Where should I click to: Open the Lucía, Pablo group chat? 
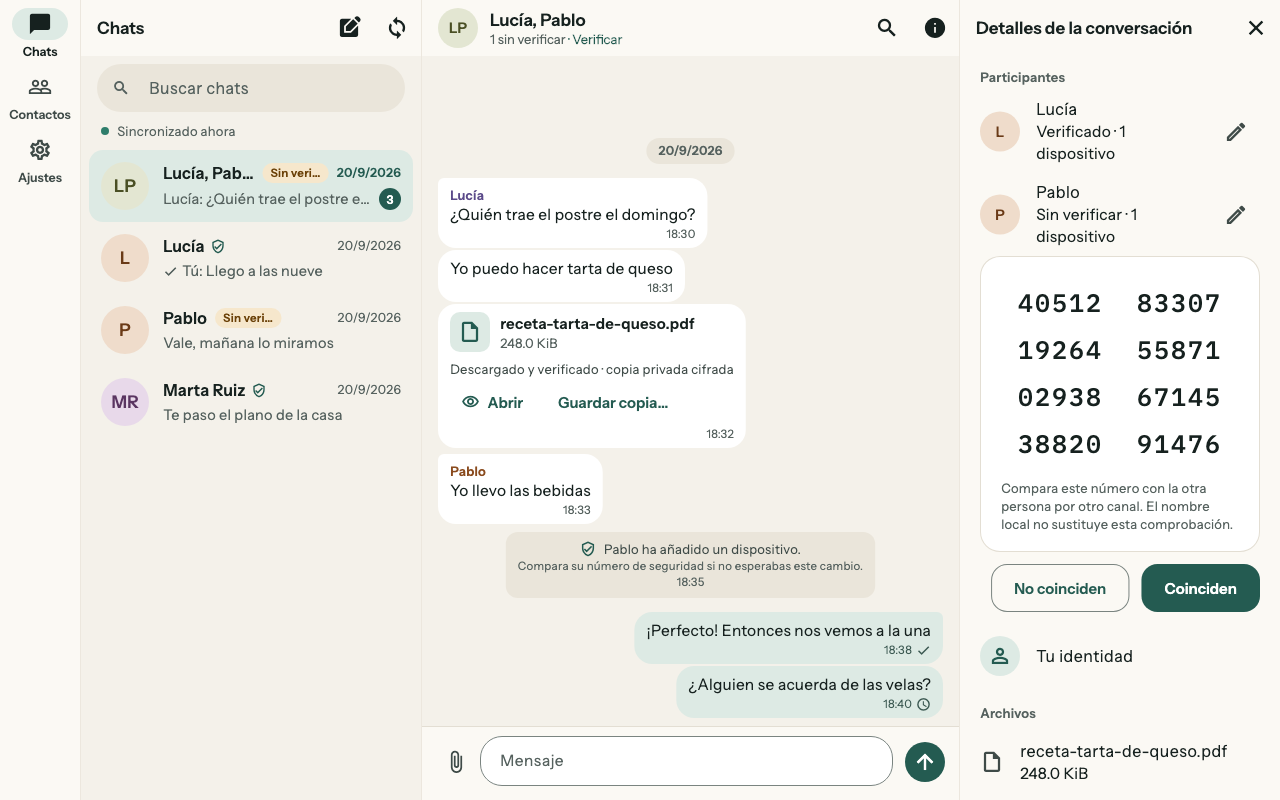click(x=251, y=186)
